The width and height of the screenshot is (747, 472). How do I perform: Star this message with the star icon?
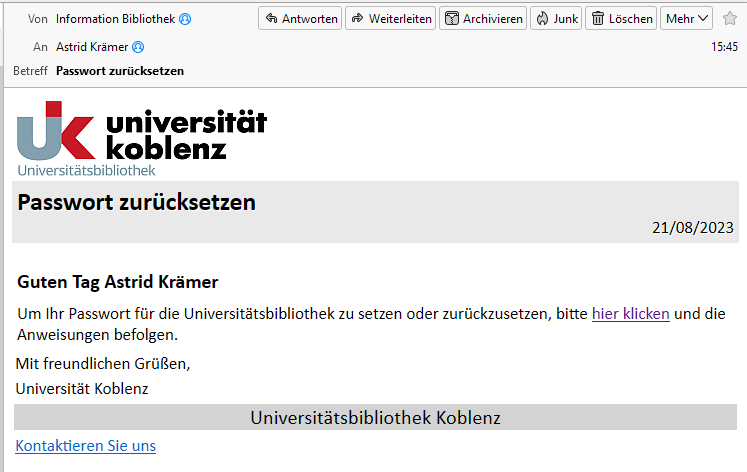(730, 19)
